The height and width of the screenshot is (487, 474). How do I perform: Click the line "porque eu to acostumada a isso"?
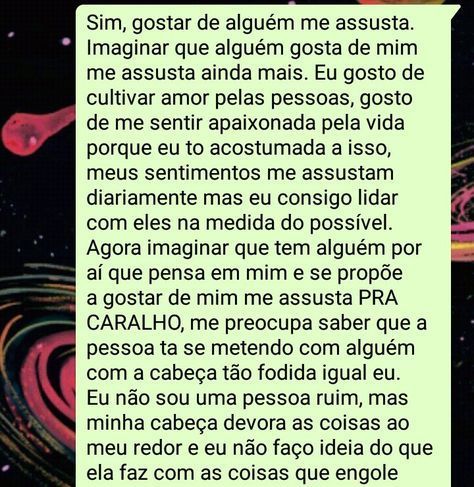coord(238,149)
